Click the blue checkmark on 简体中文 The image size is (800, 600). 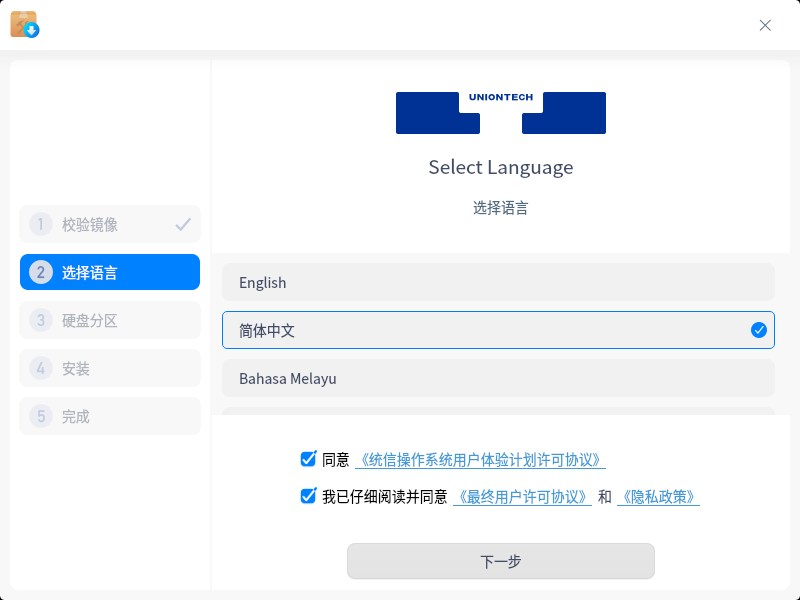tap(759, 330)
